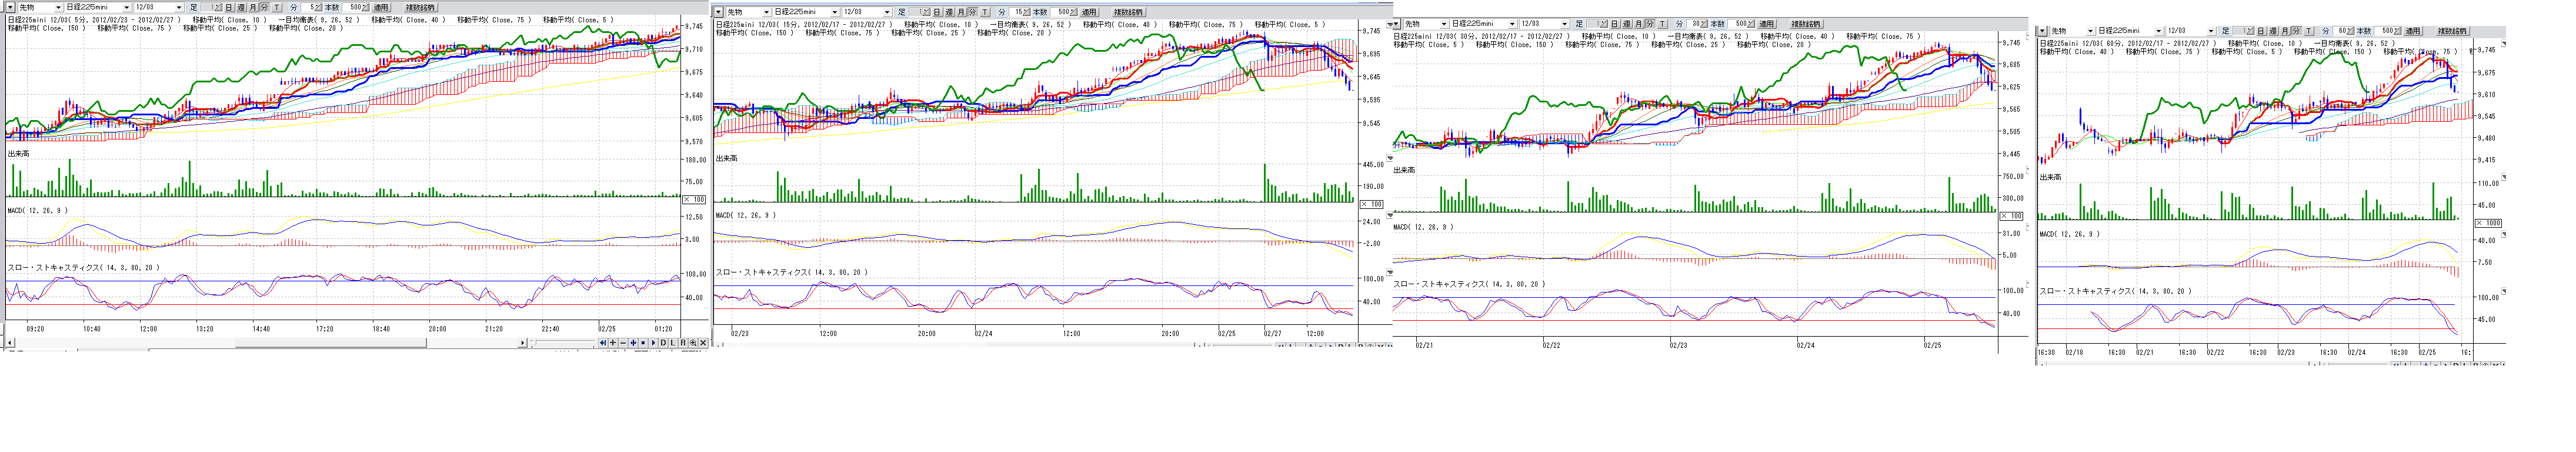Screen dimensions: 2576x452
Task: Click the jump-to-start arrow icon under the 5-minute chart
Action: [x=603, y=343]
